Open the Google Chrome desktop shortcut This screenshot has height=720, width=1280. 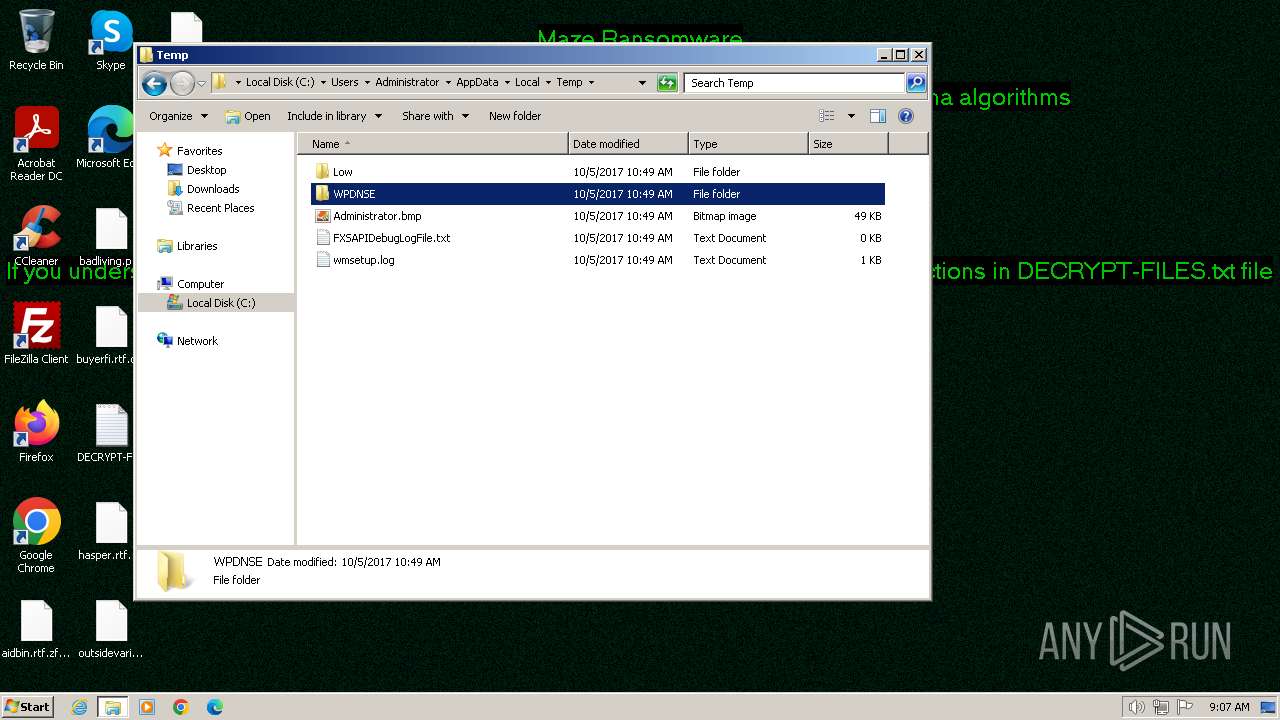pyautogui.click(x=36, y=536)
